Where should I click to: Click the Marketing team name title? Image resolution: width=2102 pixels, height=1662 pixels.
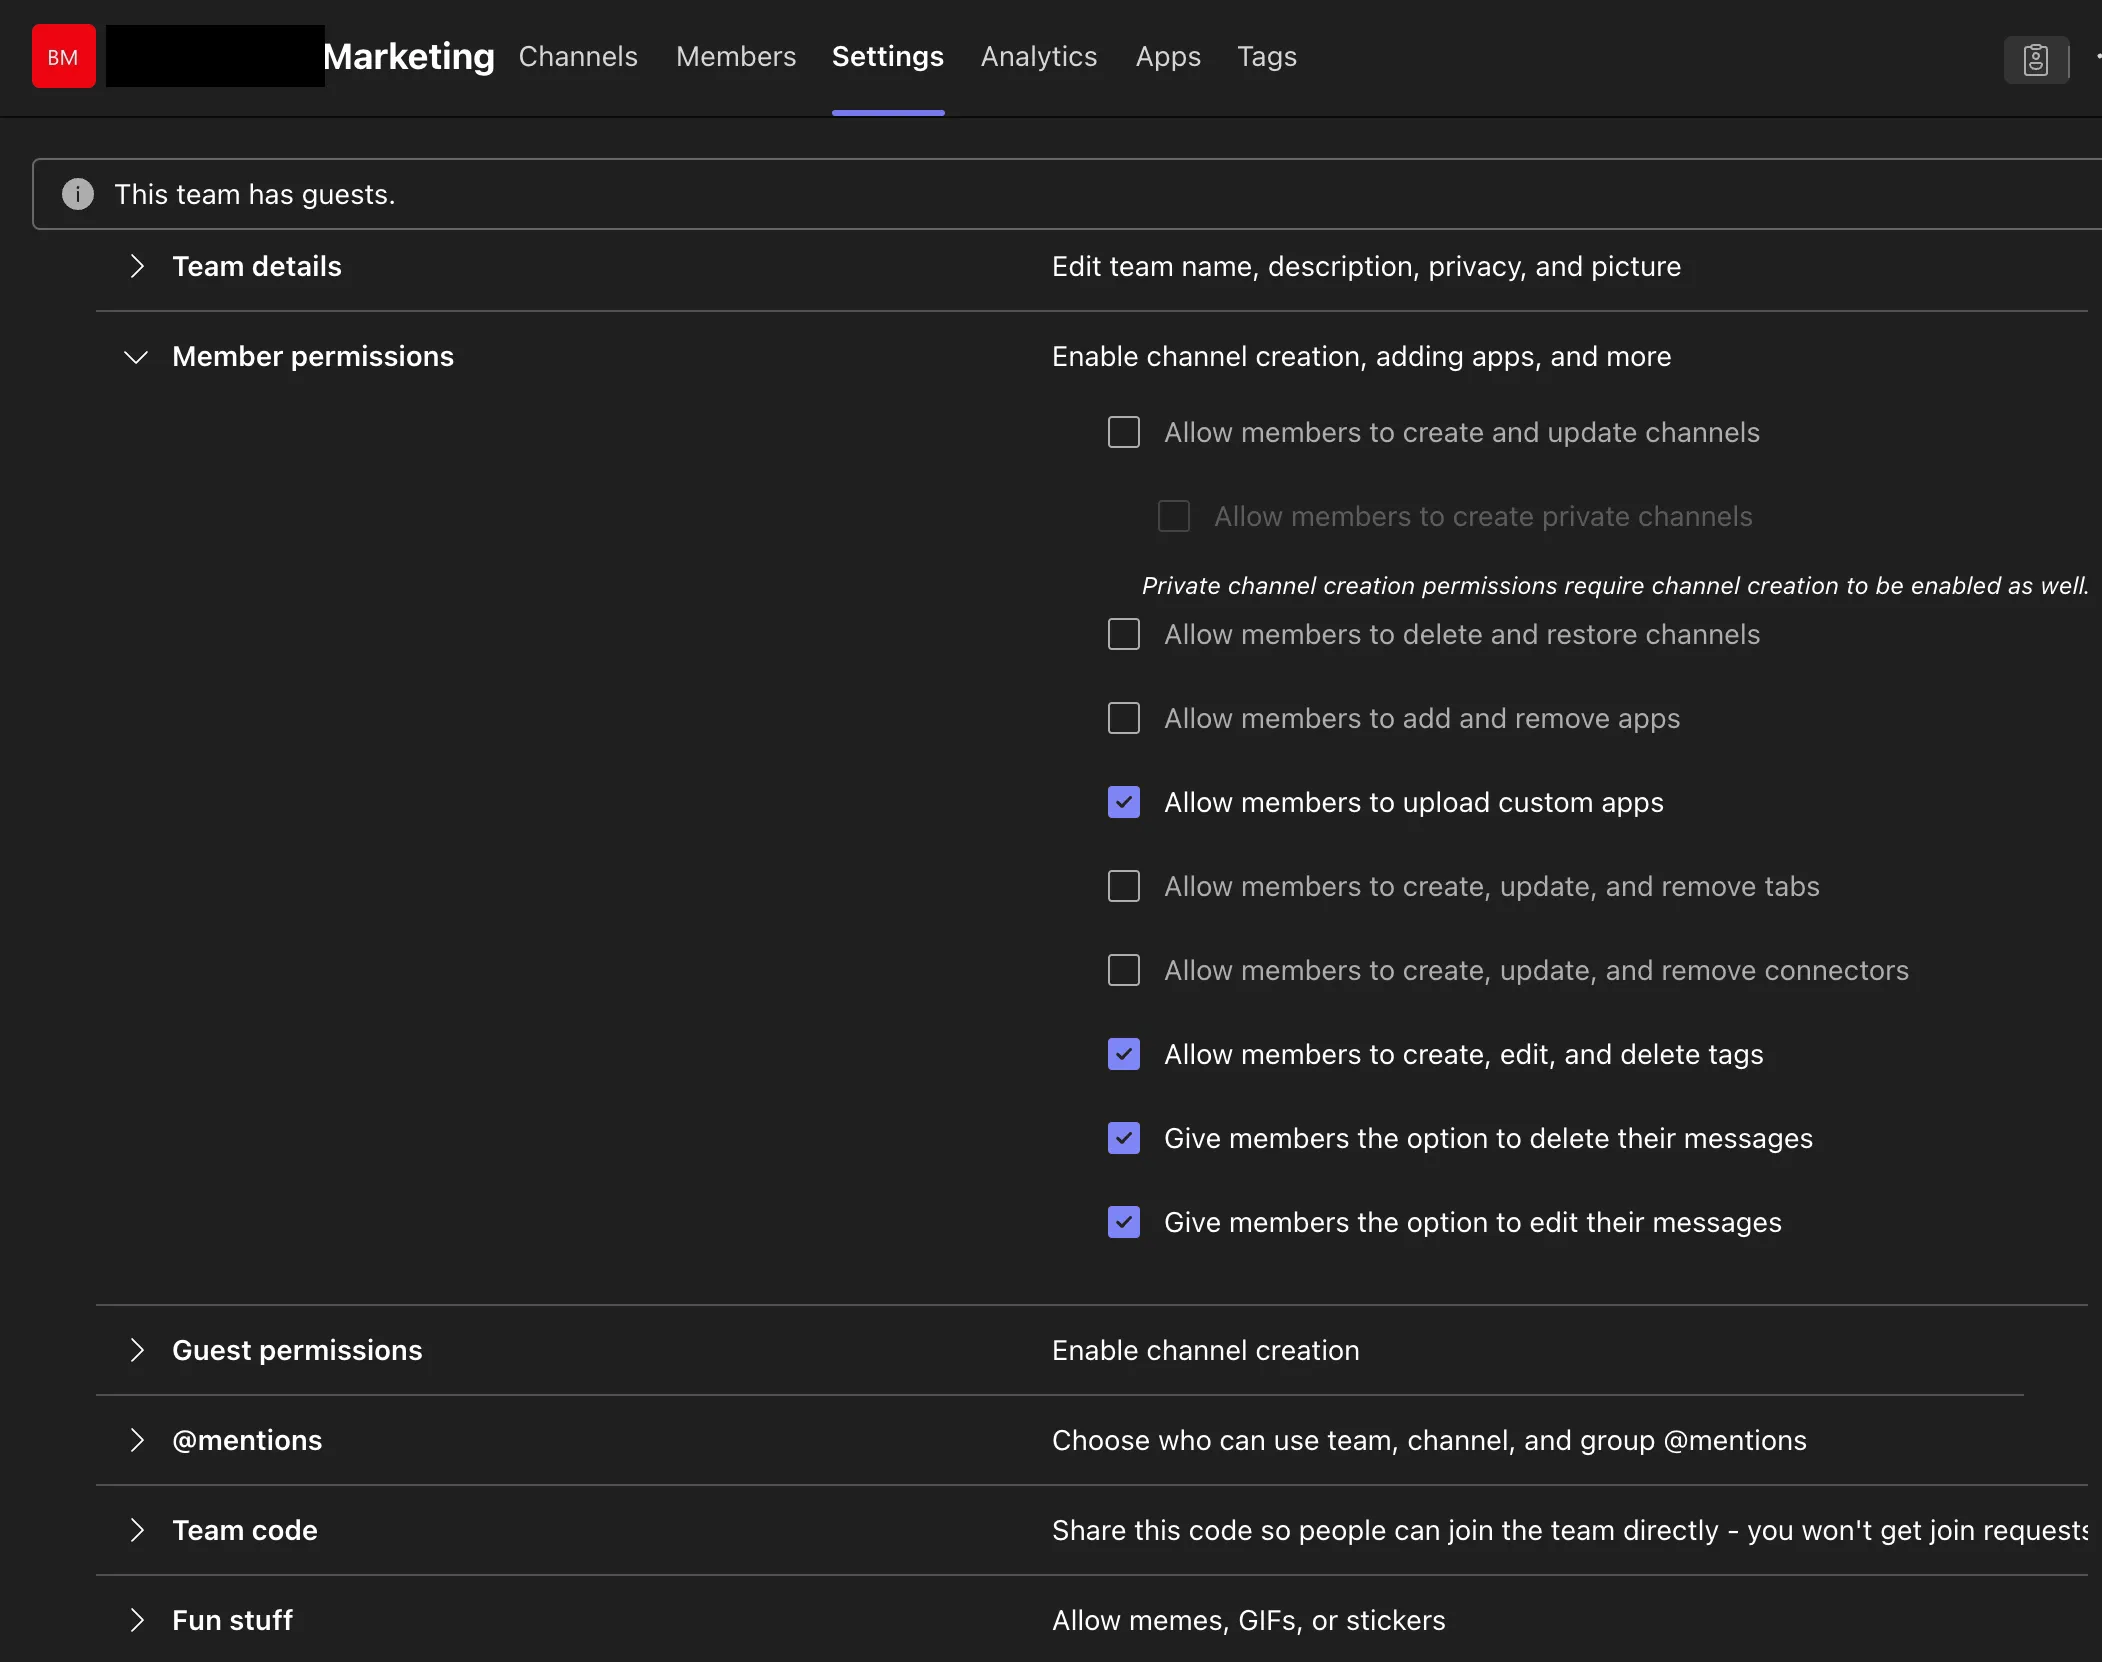[x=409, y=56]
